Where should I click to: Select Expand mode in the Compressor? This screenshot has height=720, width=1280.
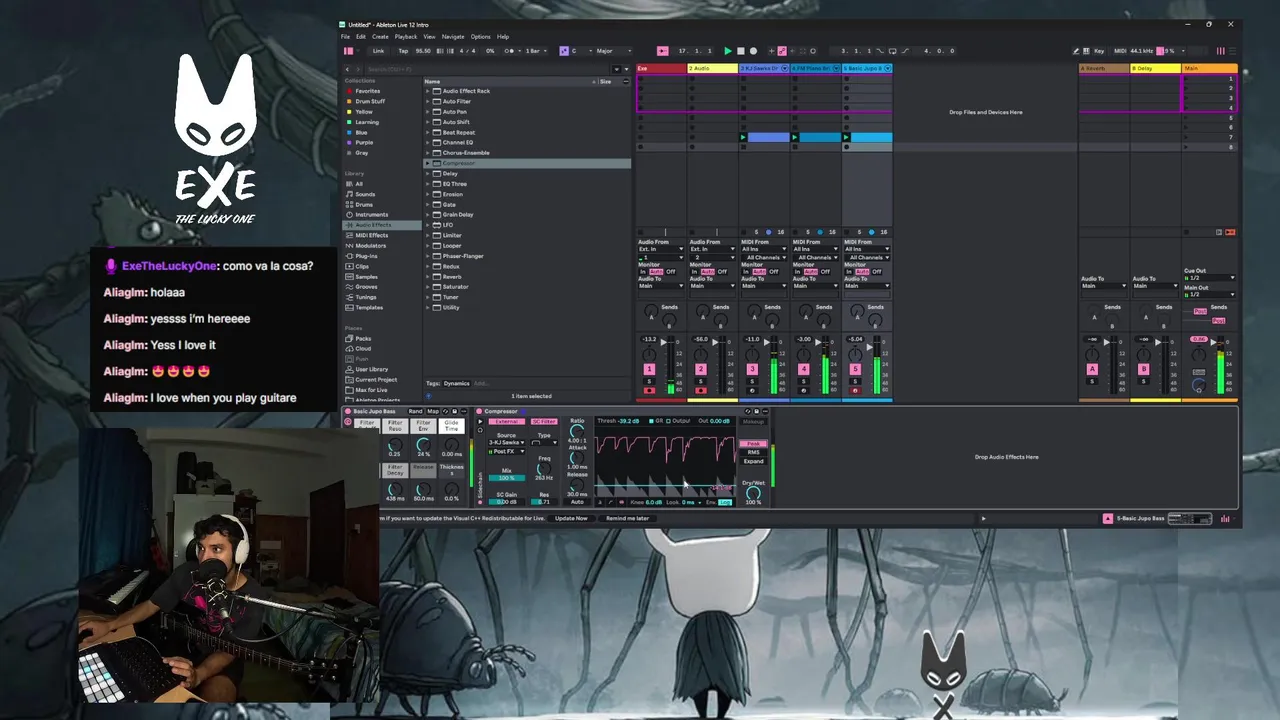click(x=753, y=461)
